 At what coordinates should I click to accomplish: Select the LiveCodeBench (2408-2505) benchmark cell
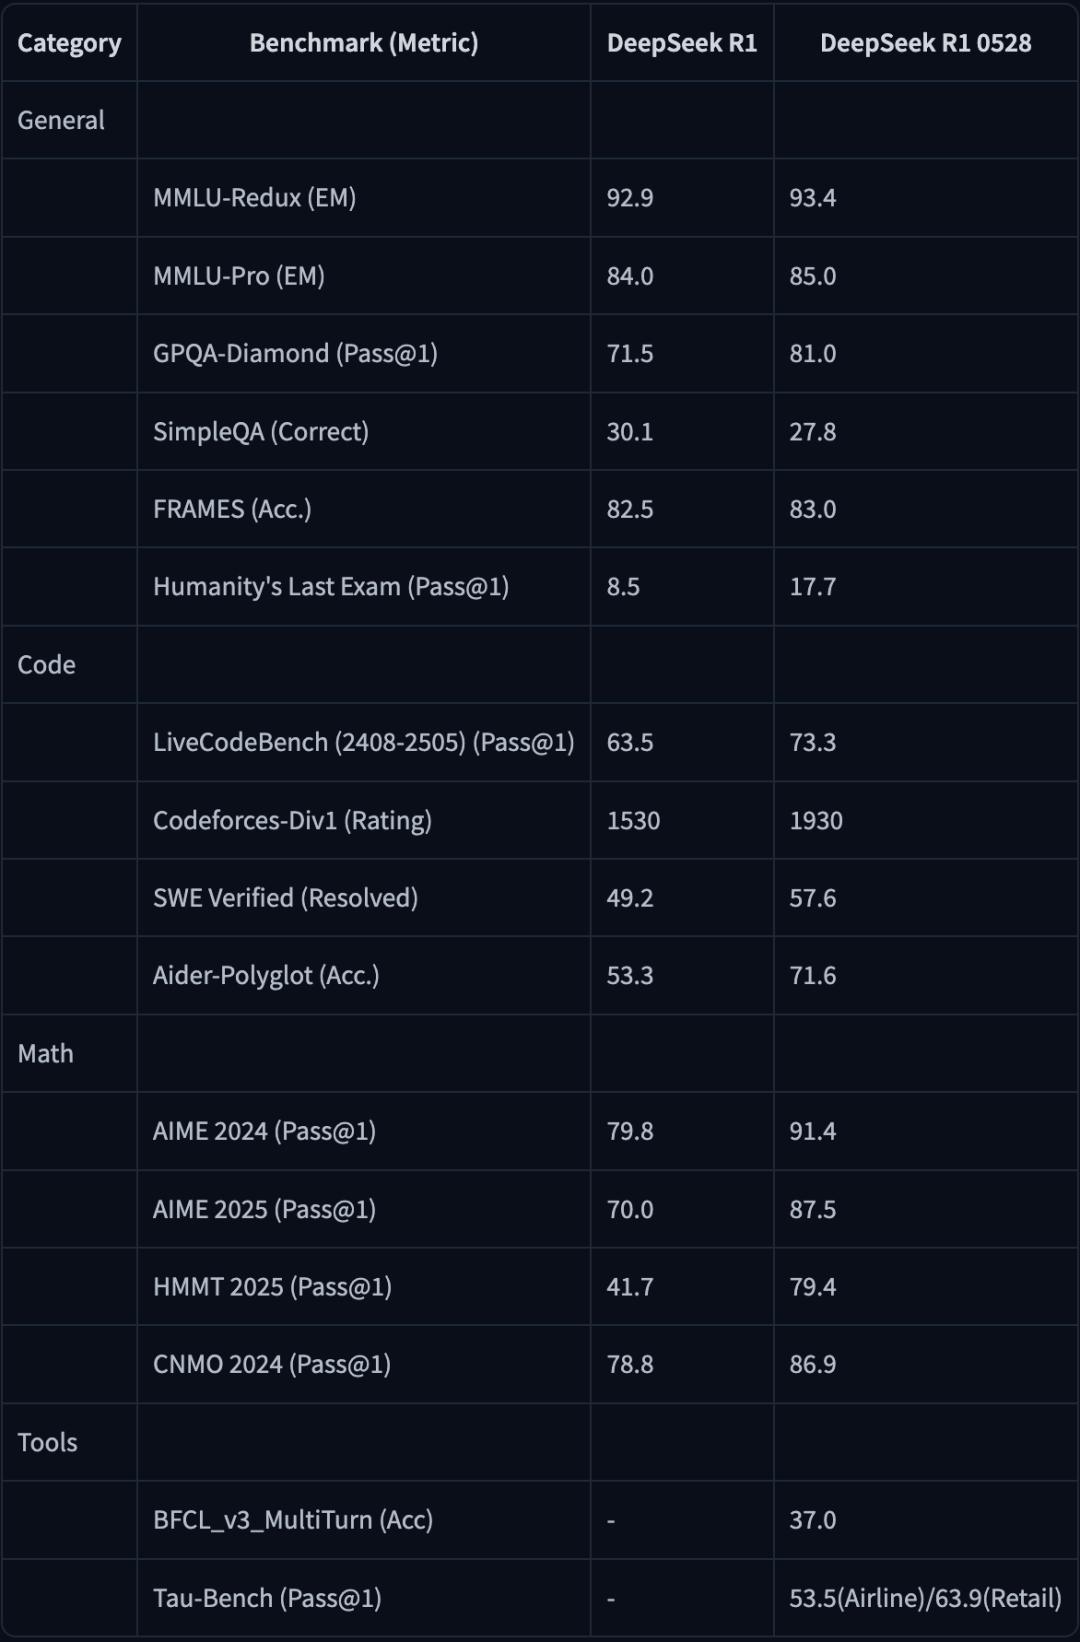tap(363, 743)
